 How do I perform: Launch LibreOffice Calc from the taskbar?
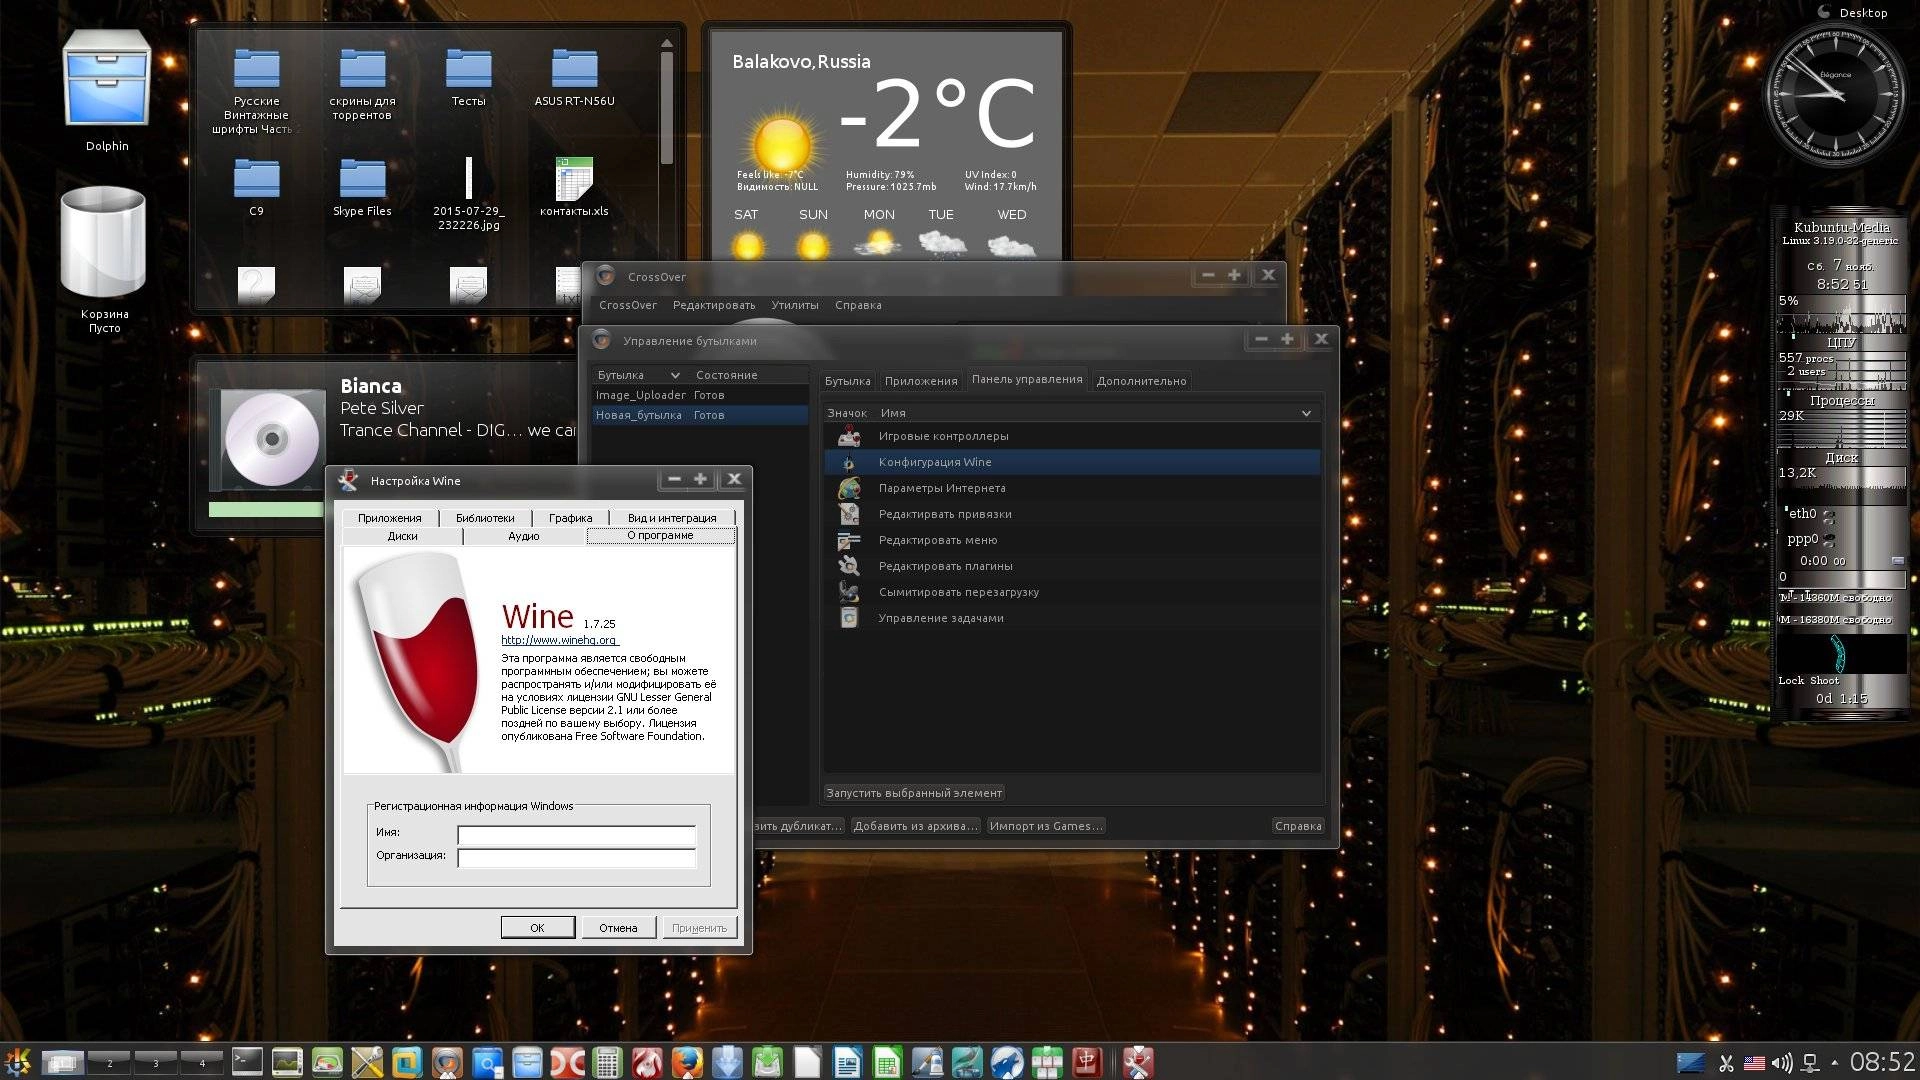pyautogui.click(x=887, y=1061)
